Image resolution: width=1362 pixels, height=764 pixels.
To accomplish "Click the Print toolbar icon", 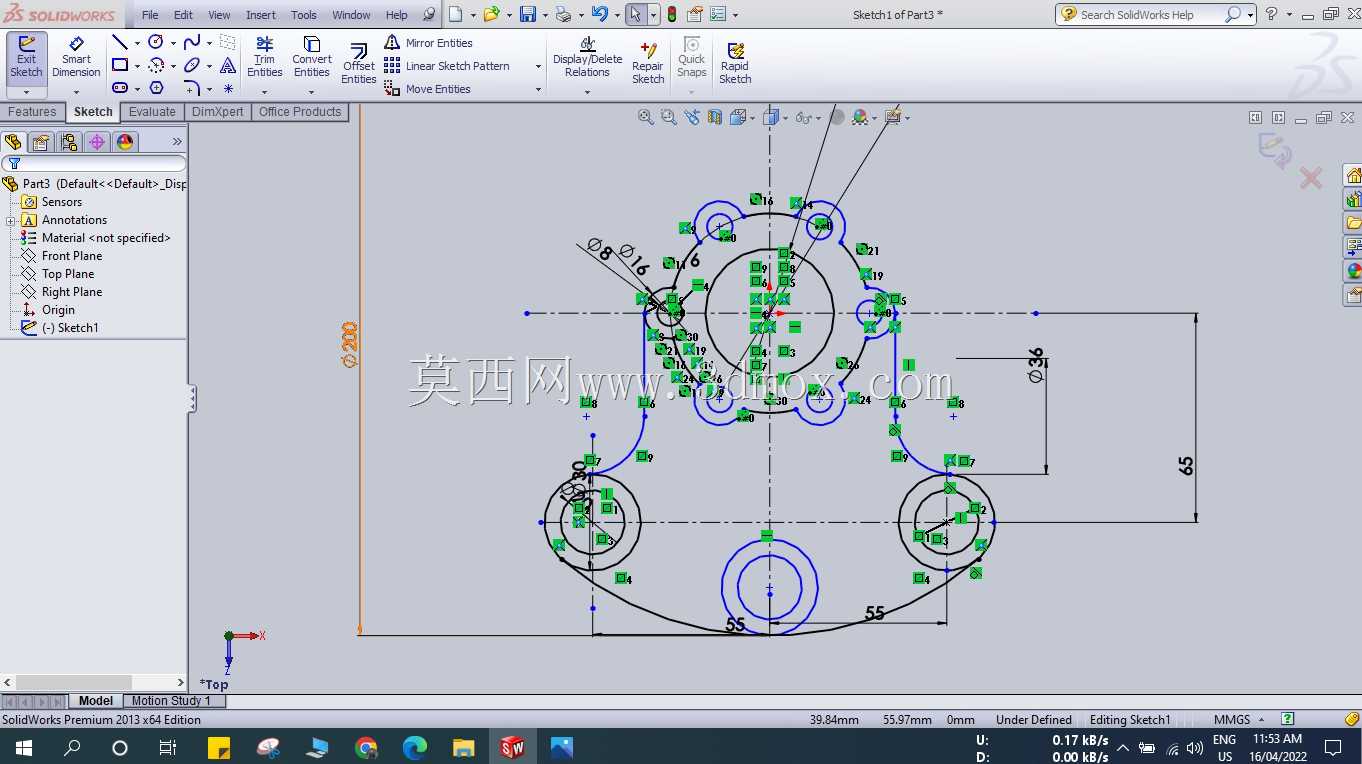I will [x=563, y=14].
